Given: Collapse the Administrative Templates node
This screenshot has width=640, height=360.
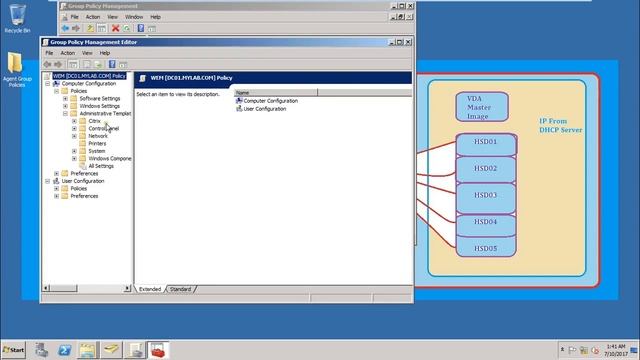Looking at the screenshot, I should (x=65, y=113).
